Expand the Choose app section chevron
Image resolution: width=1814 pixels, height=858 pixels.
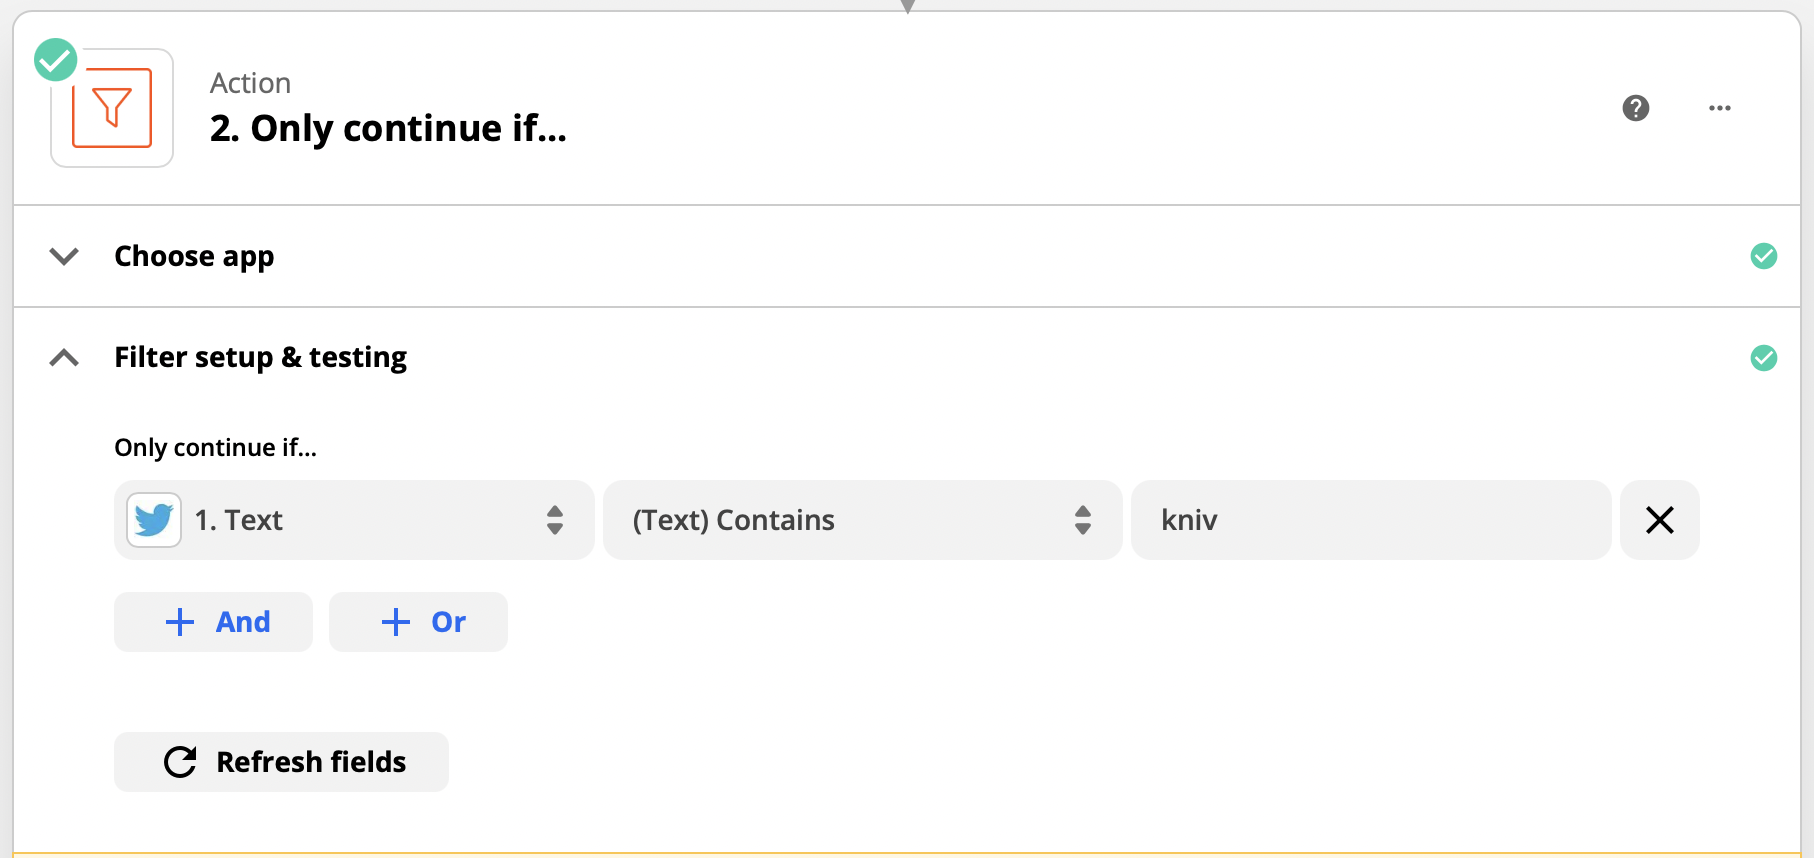click(x=64, y=256)
